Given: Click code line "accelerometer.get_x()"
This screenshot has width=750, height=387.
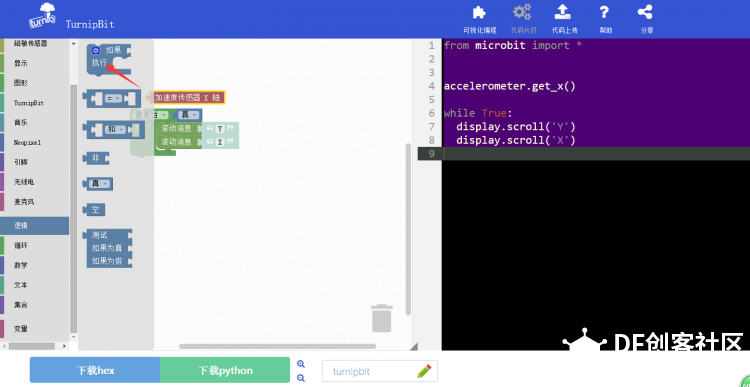Looking at the screenshot, I should coord(509,86).
